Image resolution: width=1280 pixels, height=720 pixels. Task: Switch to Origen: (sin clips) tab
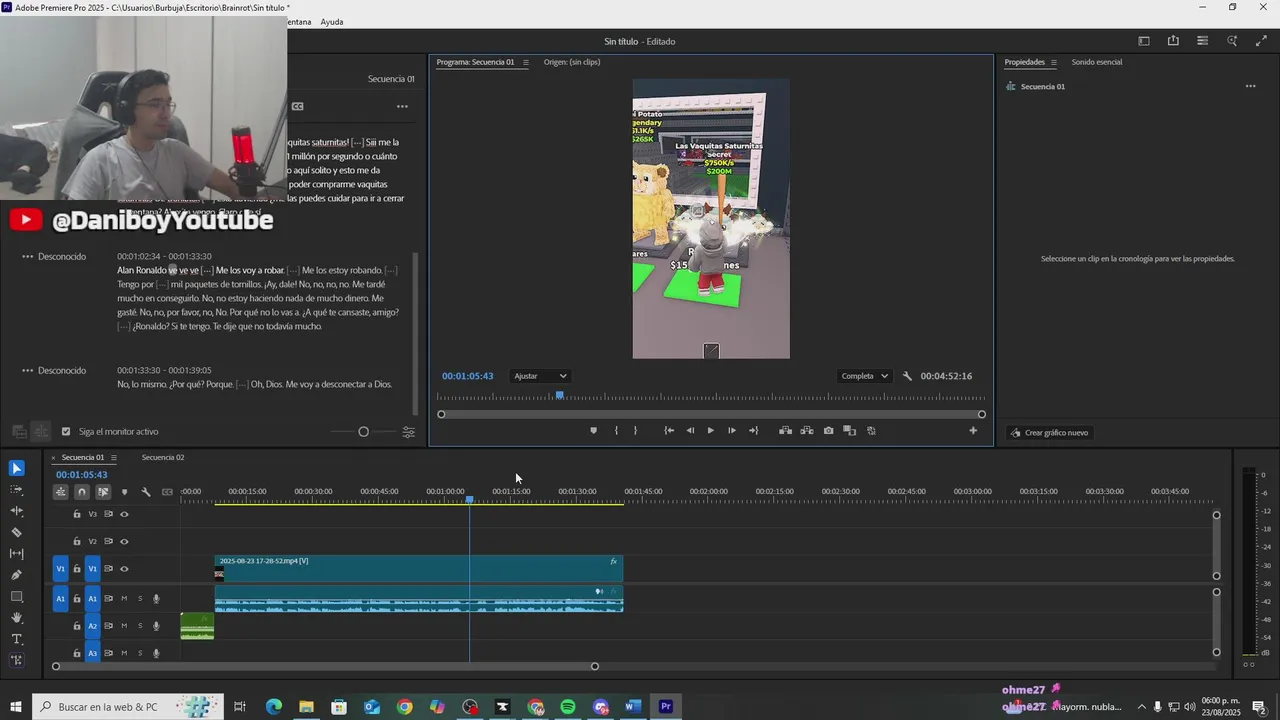click(572, 62)
